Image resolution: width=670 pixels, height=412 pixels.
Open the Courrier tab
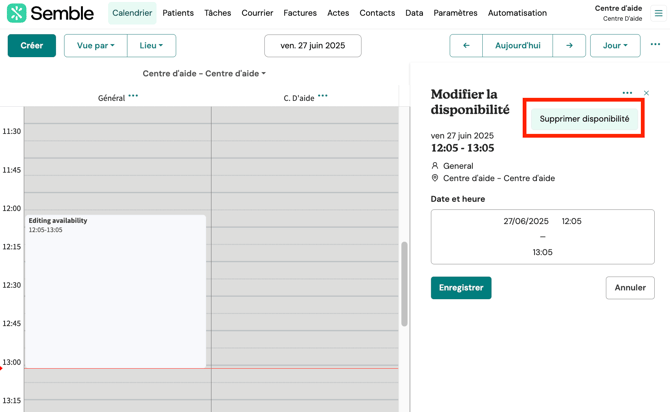coord(257,13)
